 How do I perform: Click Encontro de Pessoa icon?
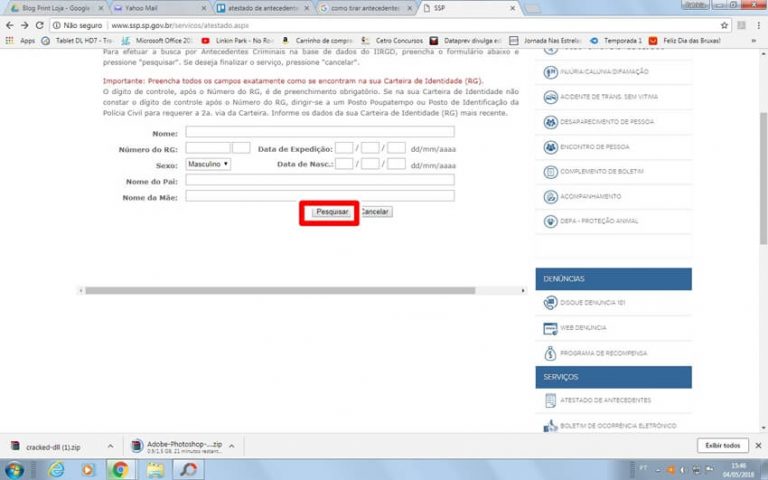(x=550, y=146)
